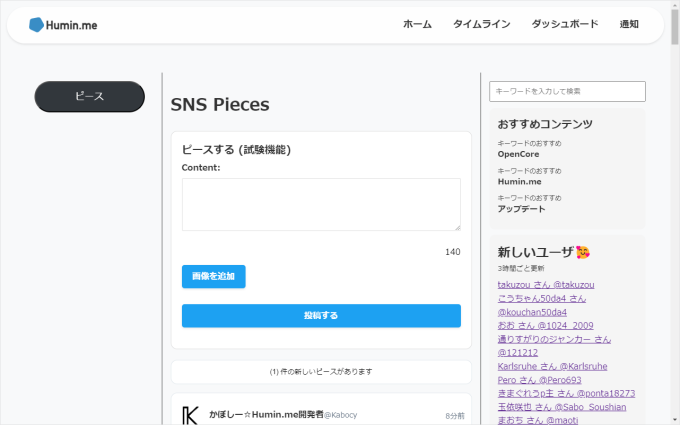Image resolution: width=680 pixels, height=425 pixels.
Task: Click the 140 character counter
Action: coord(452,252)
